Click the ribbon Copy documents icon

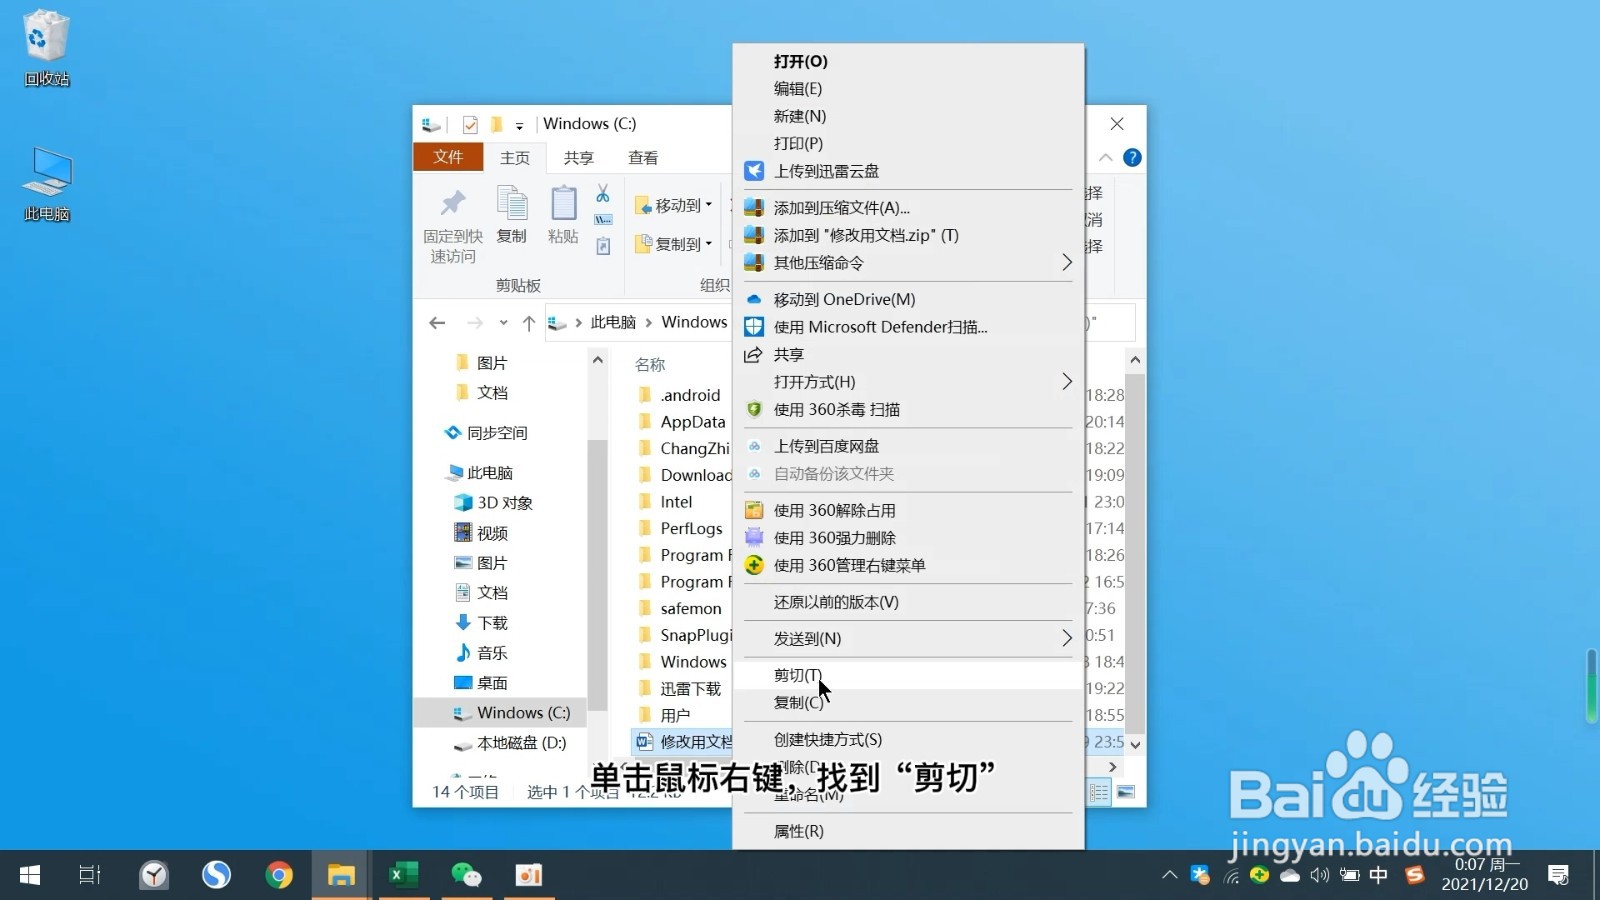pyautogui.click(x=512, y=204)
